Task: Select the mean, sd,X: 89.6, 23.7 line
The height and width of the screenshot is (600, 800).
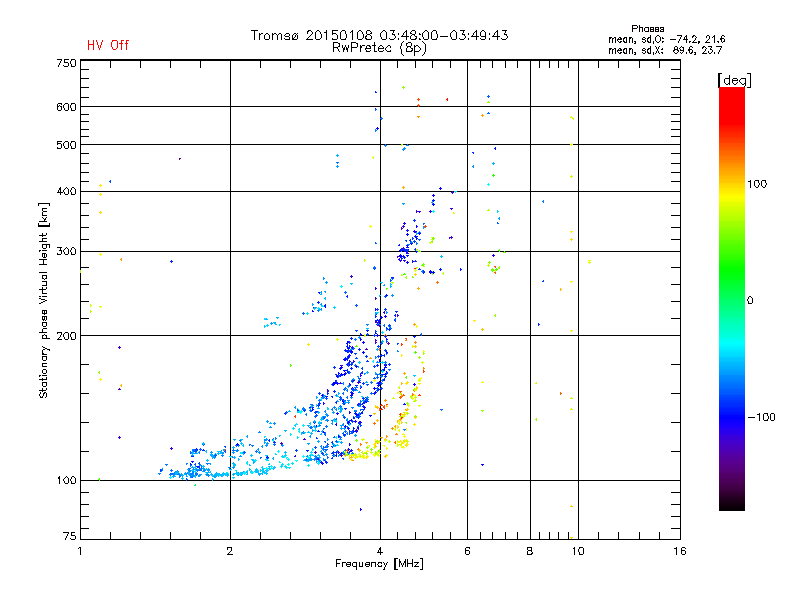Action: (x=665, y=50)
